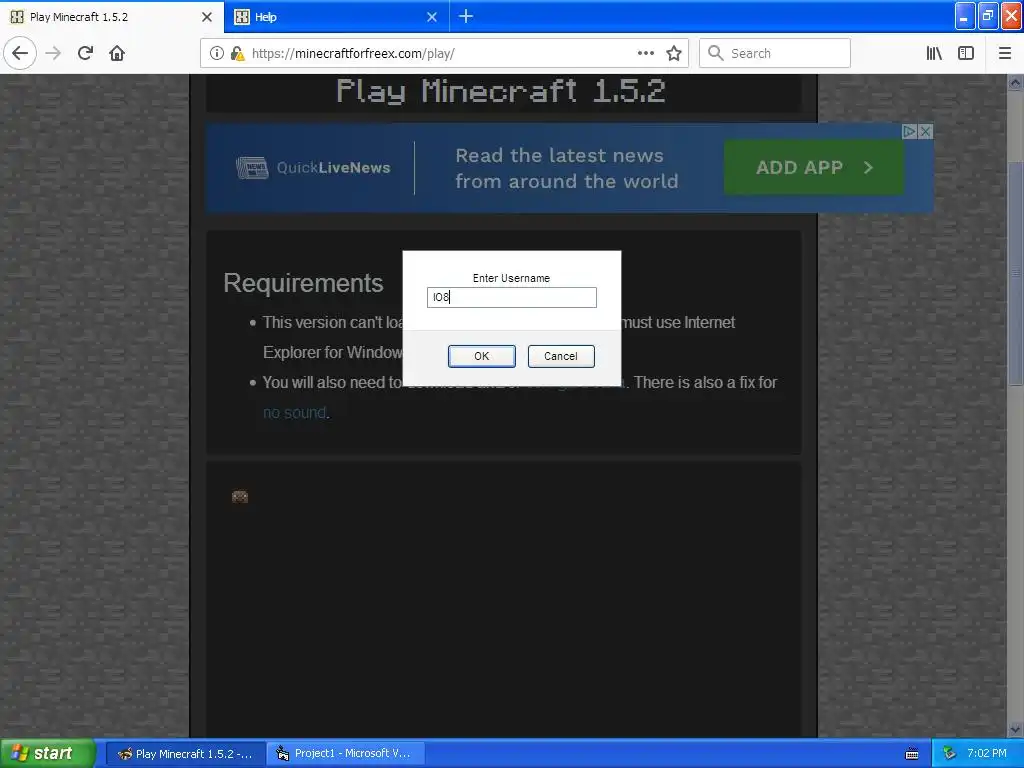Click the 'Play Minecraft 1.5.2' page title
Screen dimensions: 1024x768
coord(501,91)
